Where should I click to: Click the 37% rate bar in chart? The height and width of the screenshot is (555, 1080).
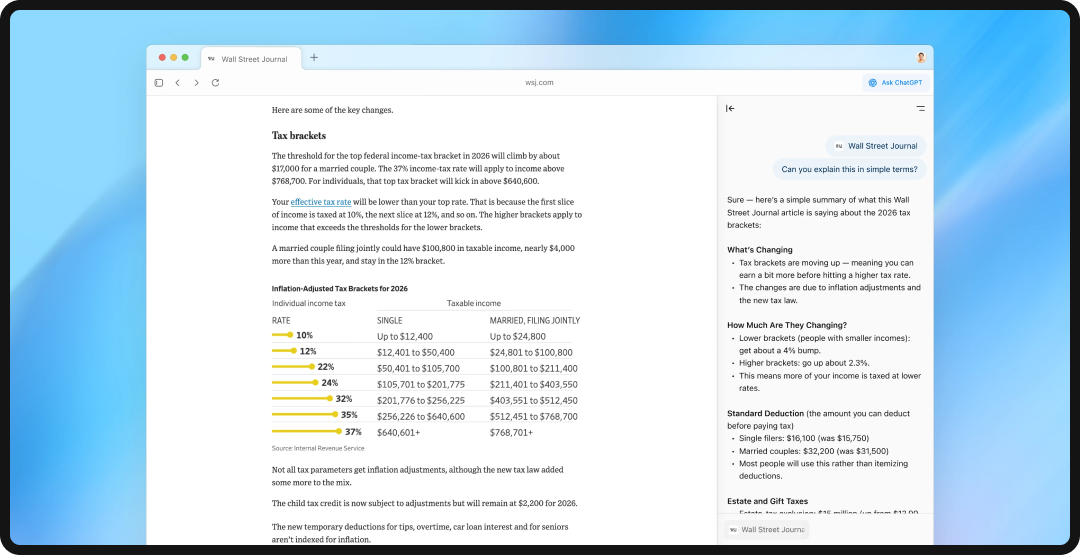pyautogui.click(x=306, y=432)
